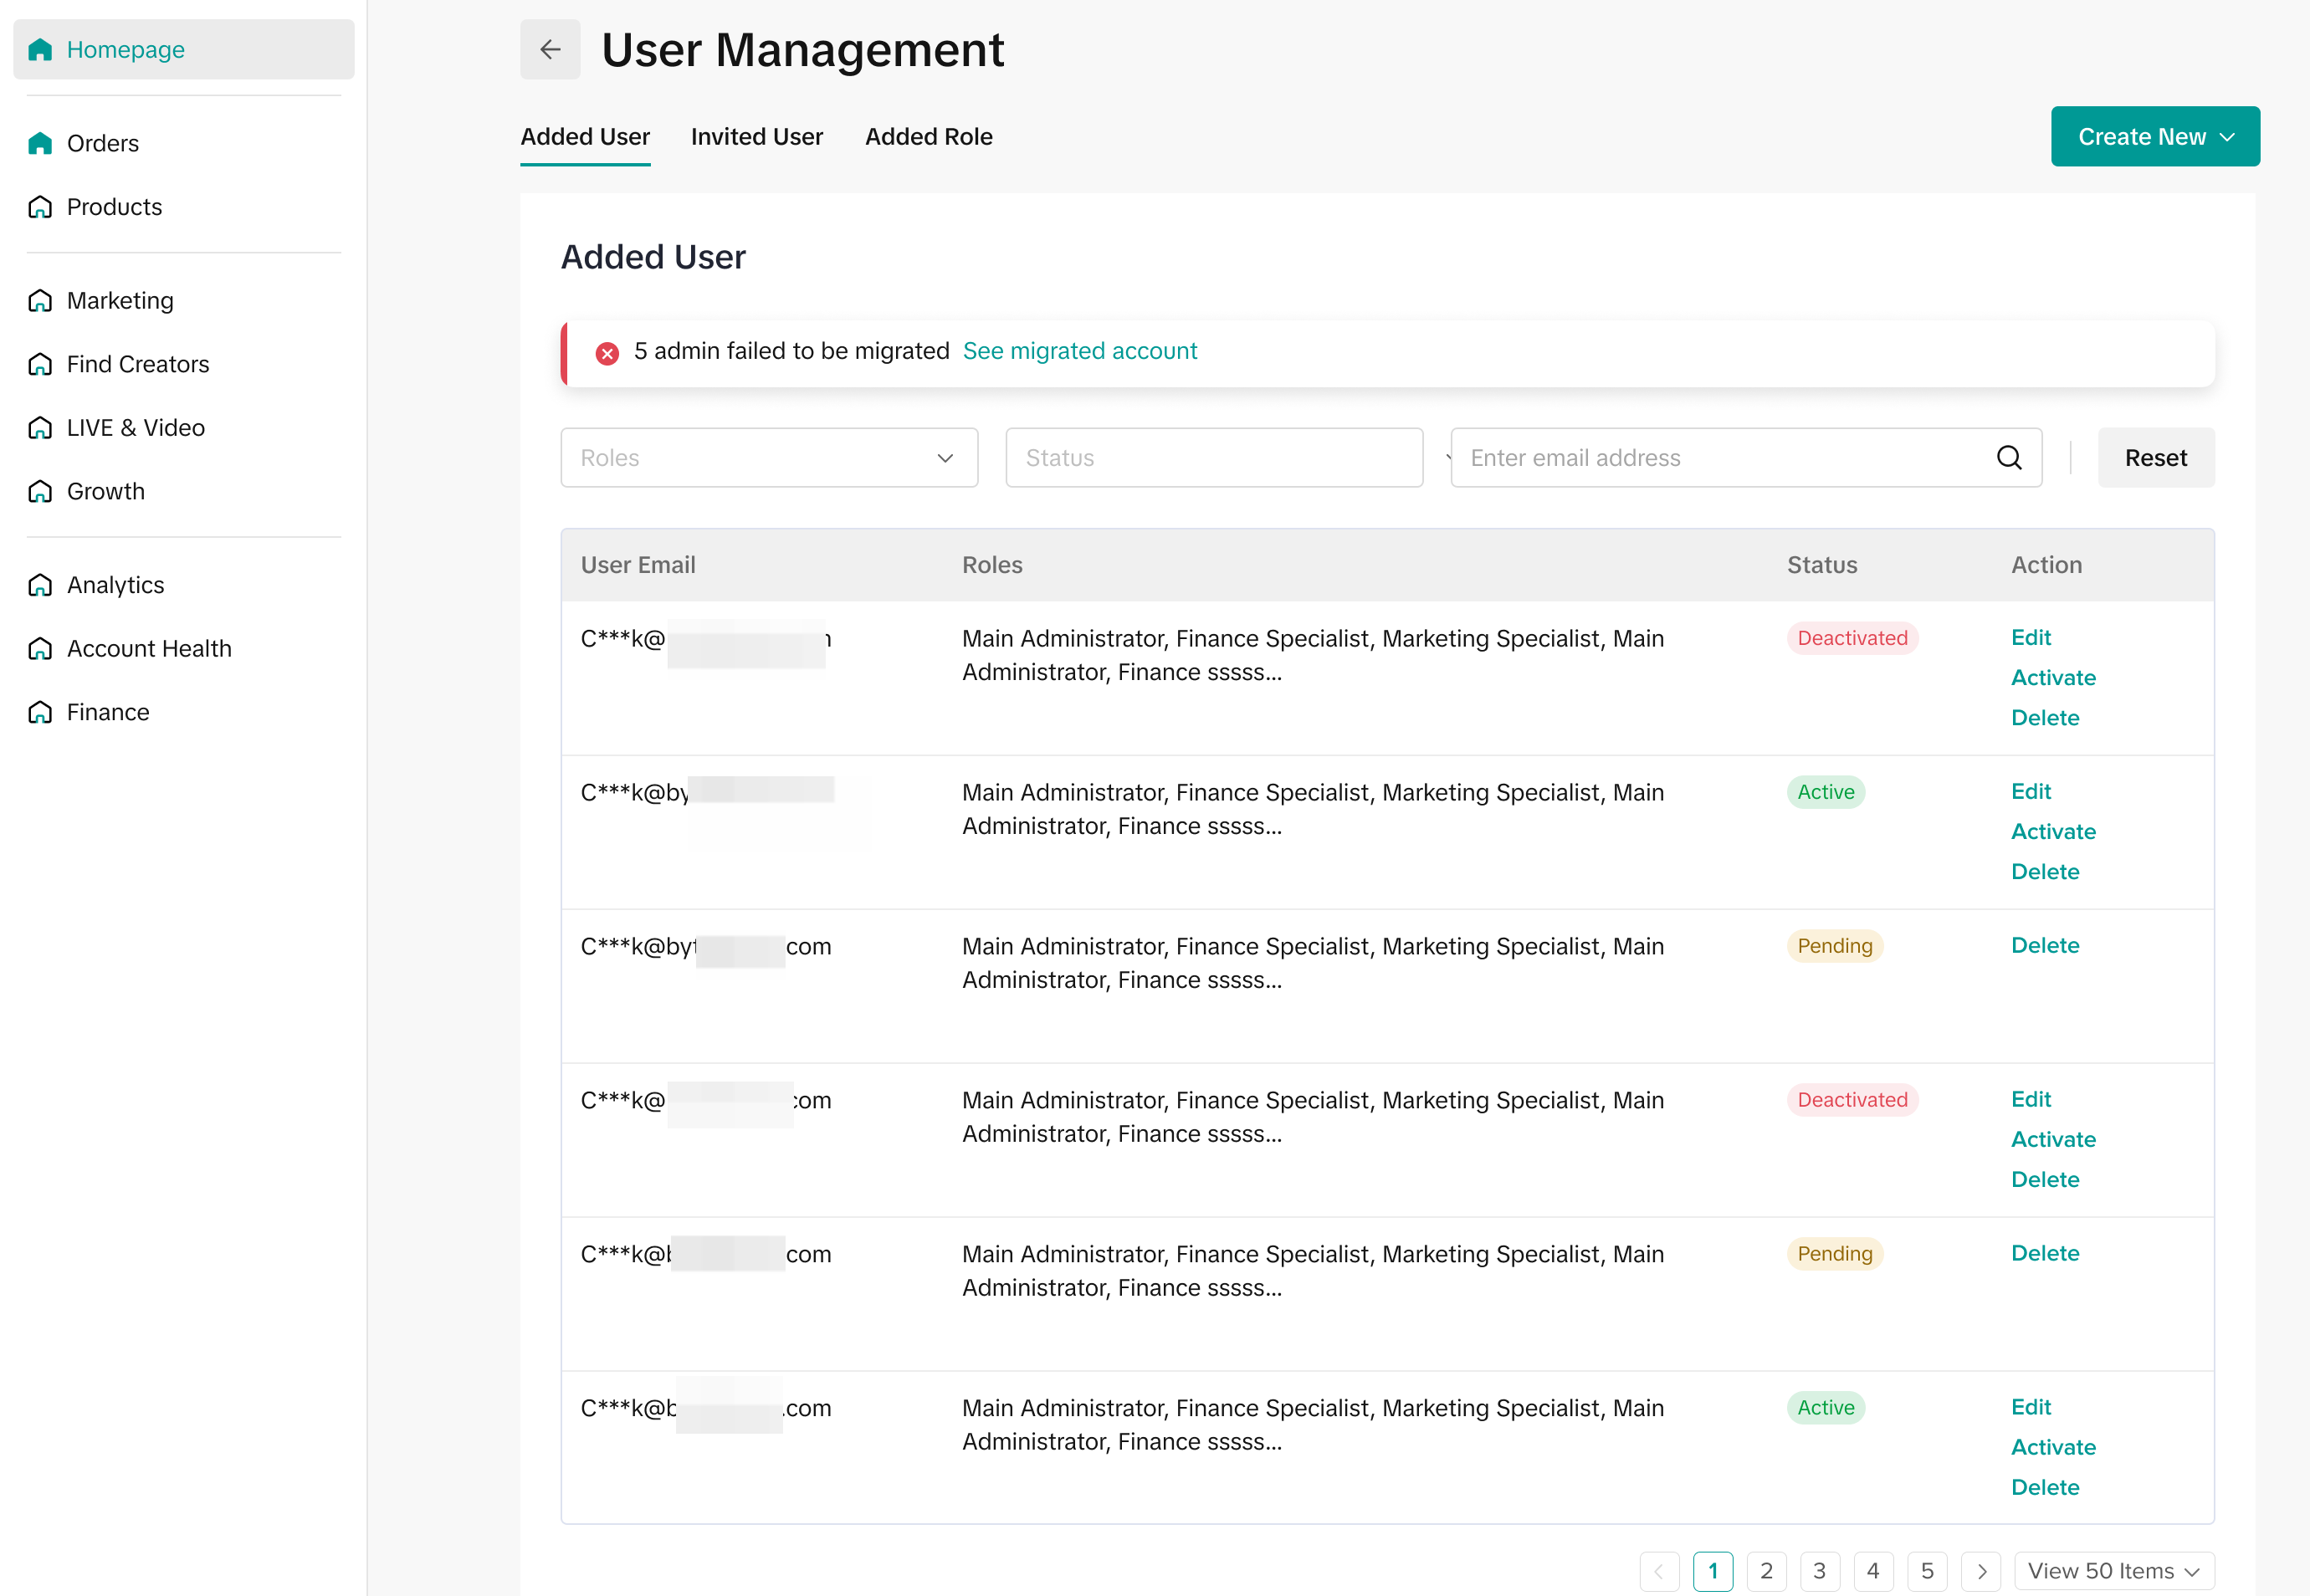Click the Analytics sidebar icon
Viewport: 2310px width, 1596px height.
40,585
